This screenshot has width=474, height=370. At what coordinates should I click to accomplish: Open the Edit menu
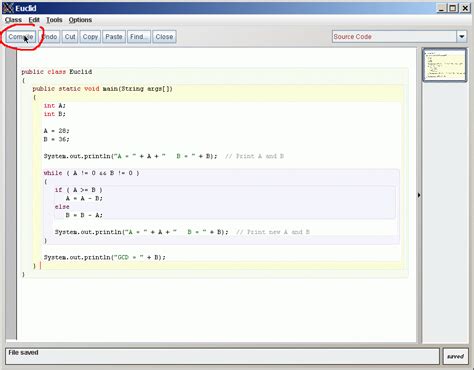point(34,20)
